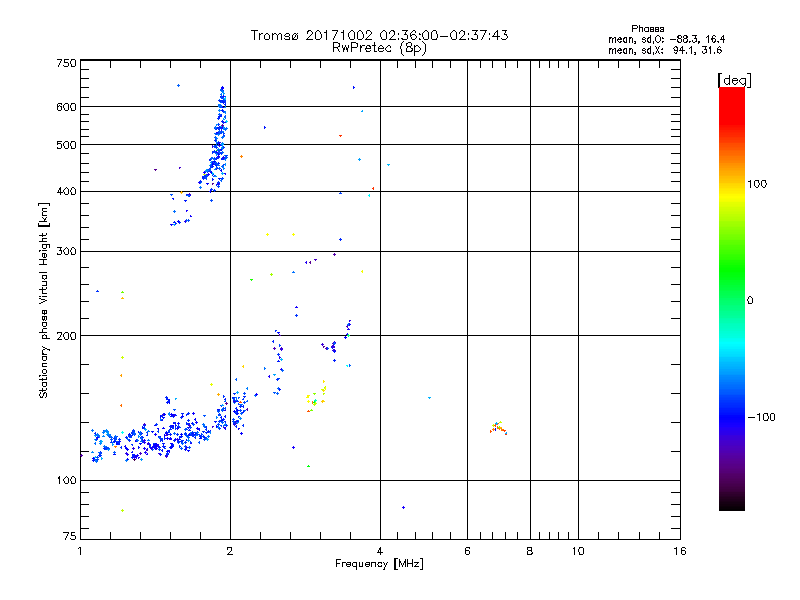
Task: Click the y-axis tick label "600"
Action: coord(66,107)
